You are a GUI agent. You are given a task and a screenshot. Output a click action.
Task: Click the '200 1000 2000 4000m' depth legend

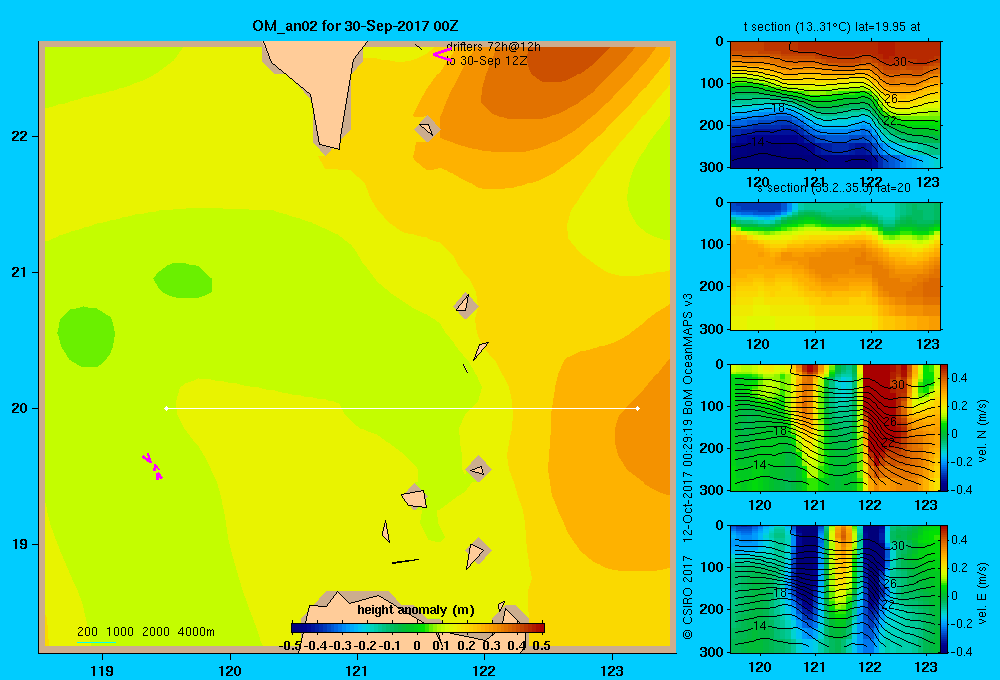pyautogui.click(x=145, y=632)
